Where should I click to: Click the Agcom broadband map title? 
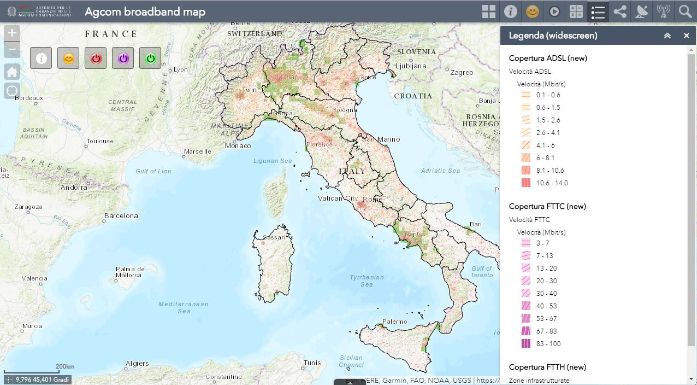[x=145, y=12]
